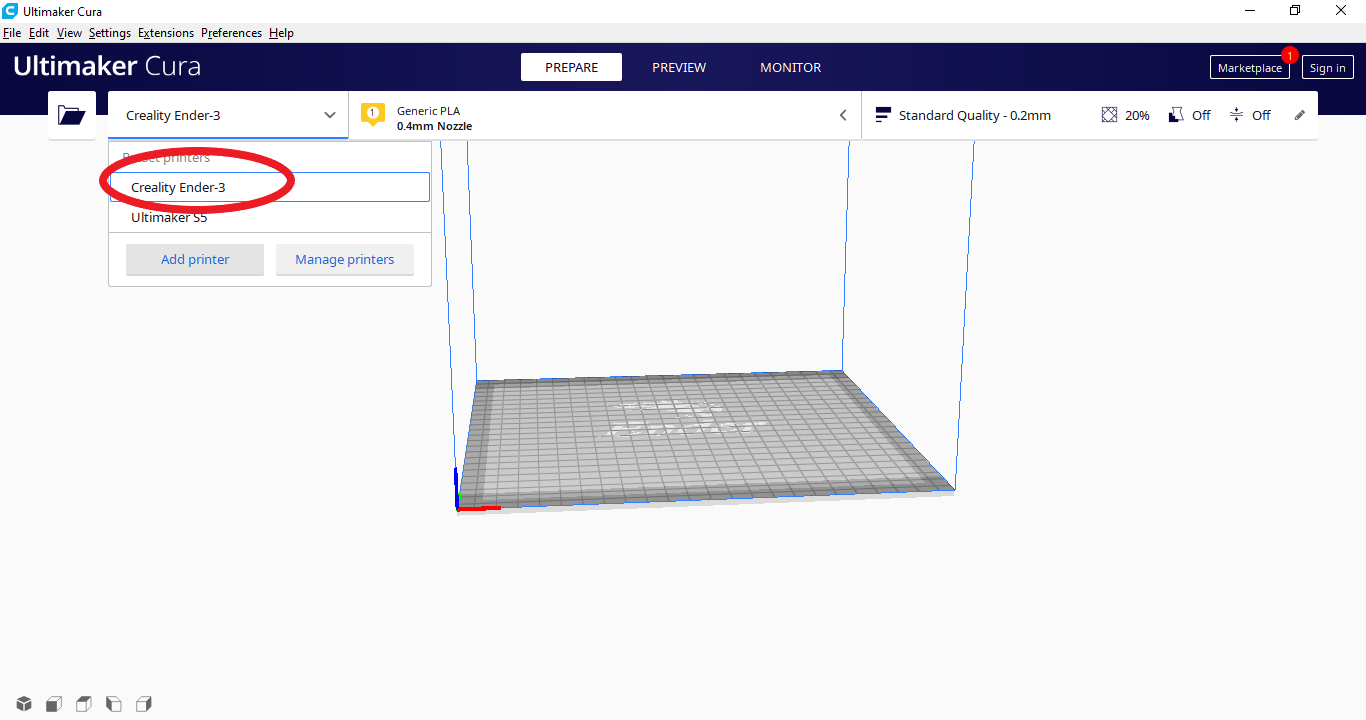The width and height of the screenshot is (1366, 720).
Task: Switch to the MONITOR stage tab
Action: tap(790, 67)
